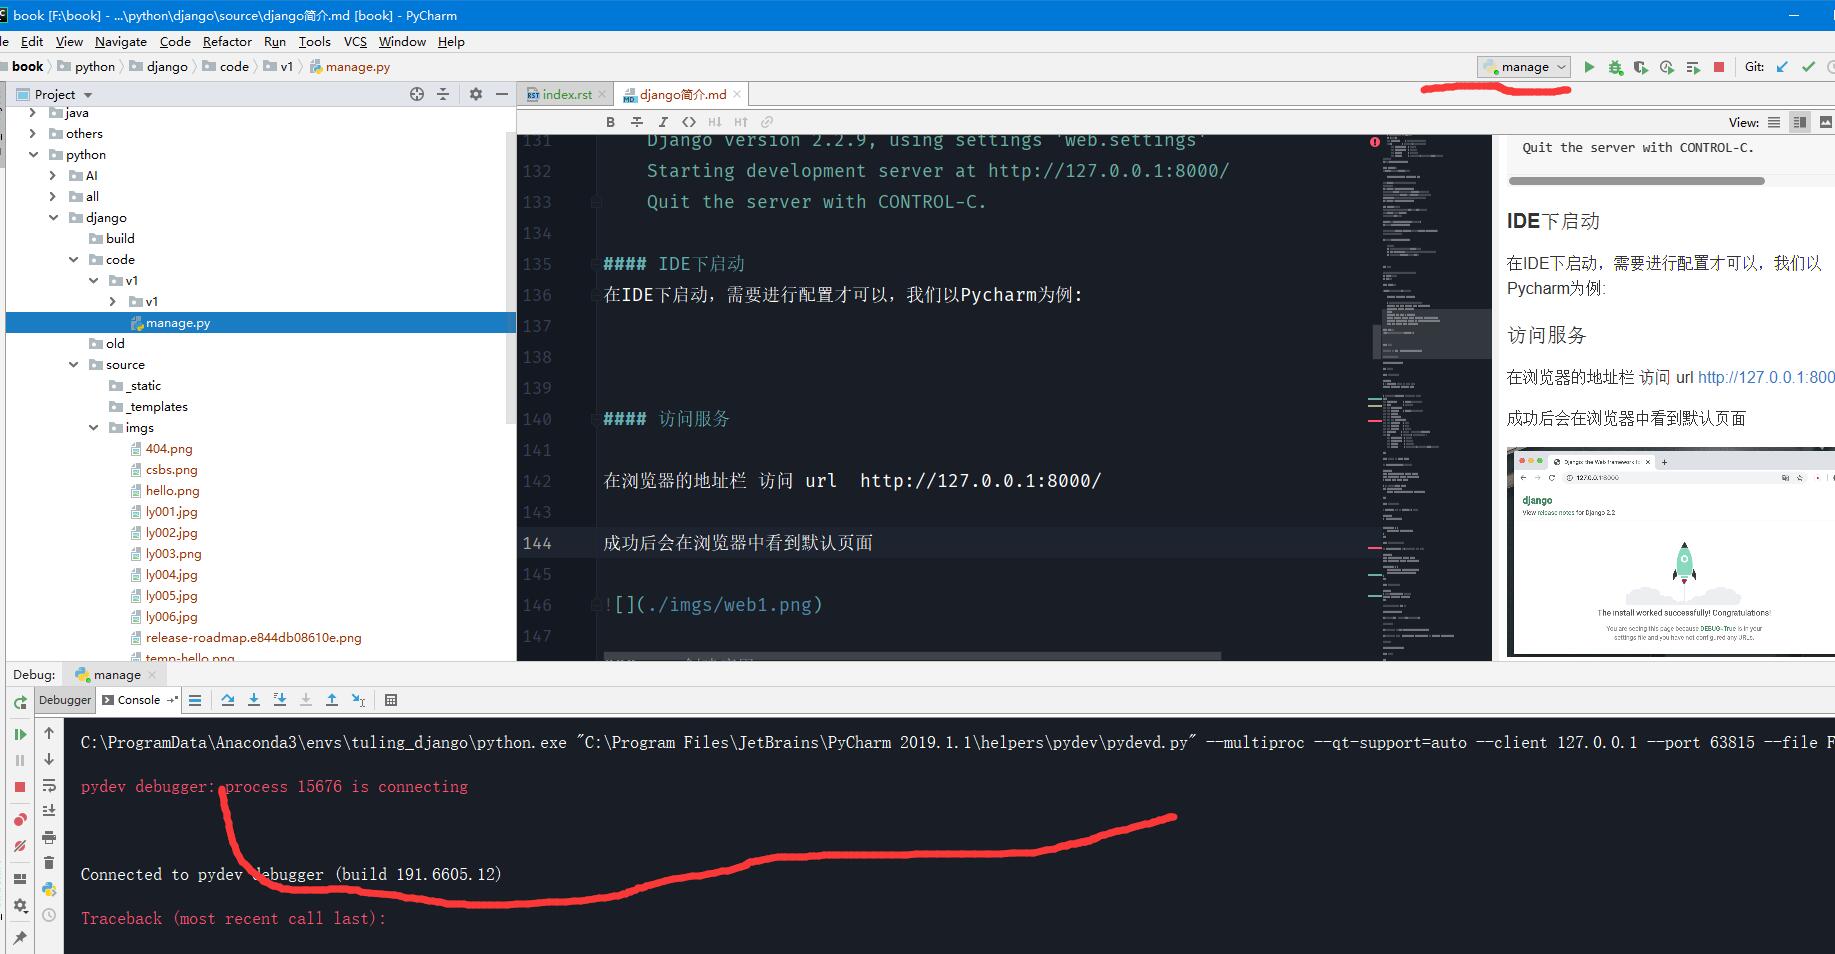Select the Console tab in Debug
Image resolution: width=1835 pixels, height=954 pixels.
(x=138, y=700)
